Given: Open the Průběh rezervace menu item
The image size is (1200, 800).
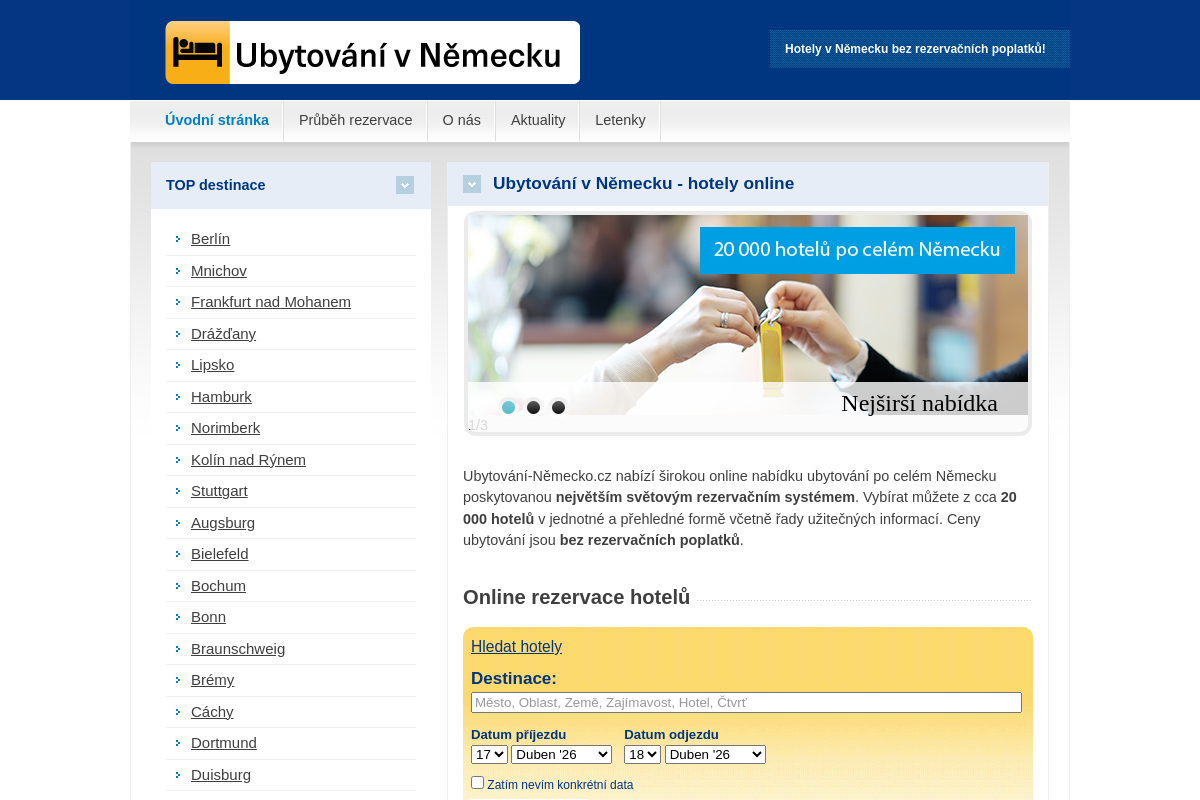Looking at the screenshot, I should pyautogui.click(x=355, y=120).
